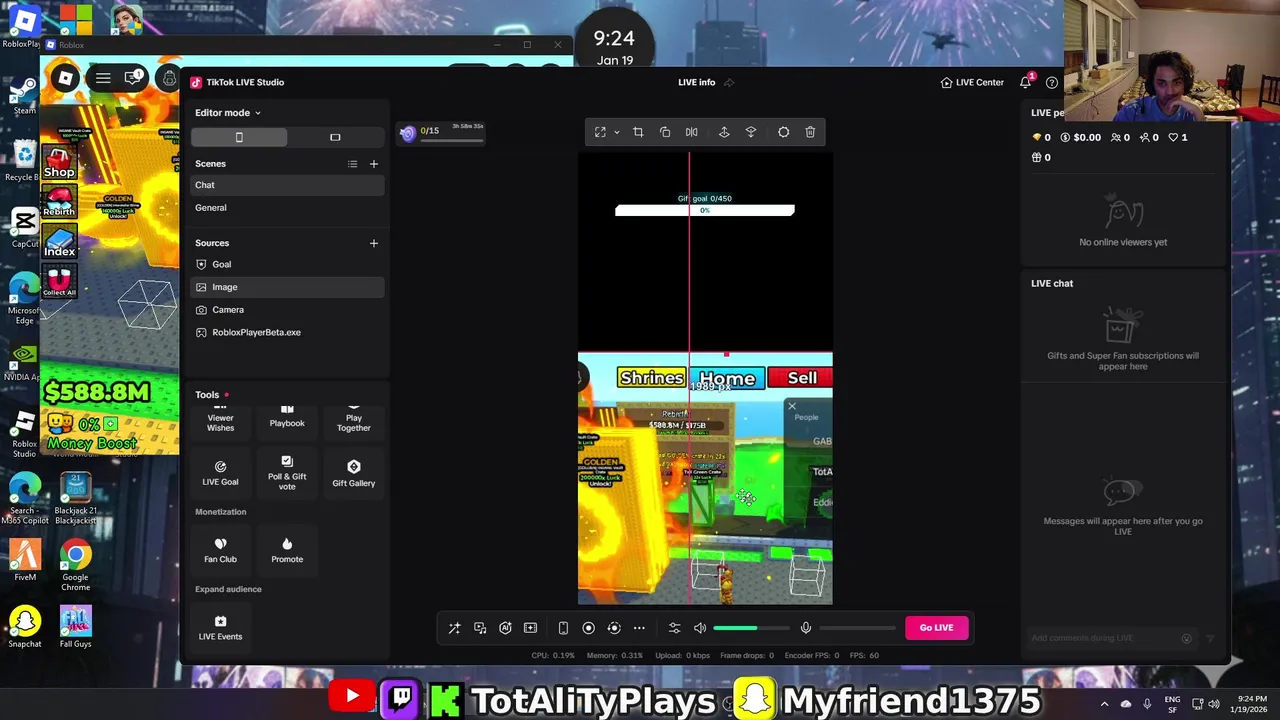This screenshot has height=720, width=1280.
Task: Open the LIVE Center
Action: tap(972, 82)
